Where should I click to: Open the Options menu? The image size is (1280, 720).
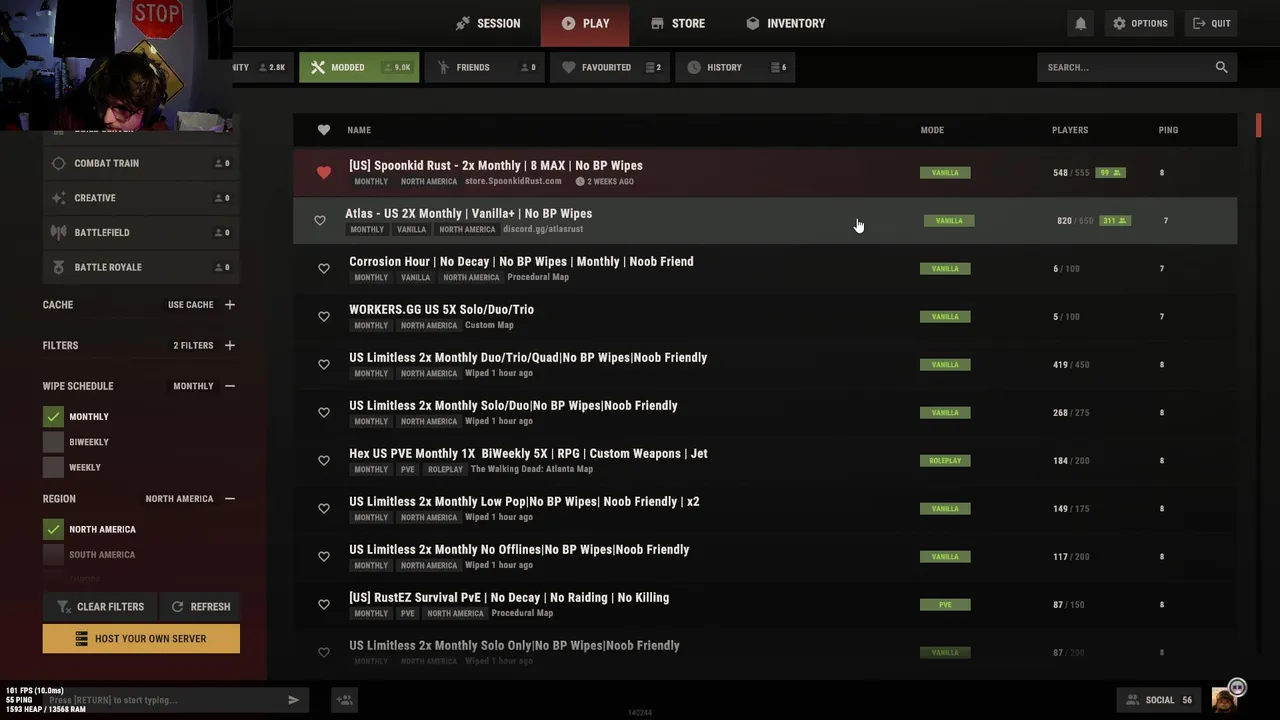[x=1140, y=23]
